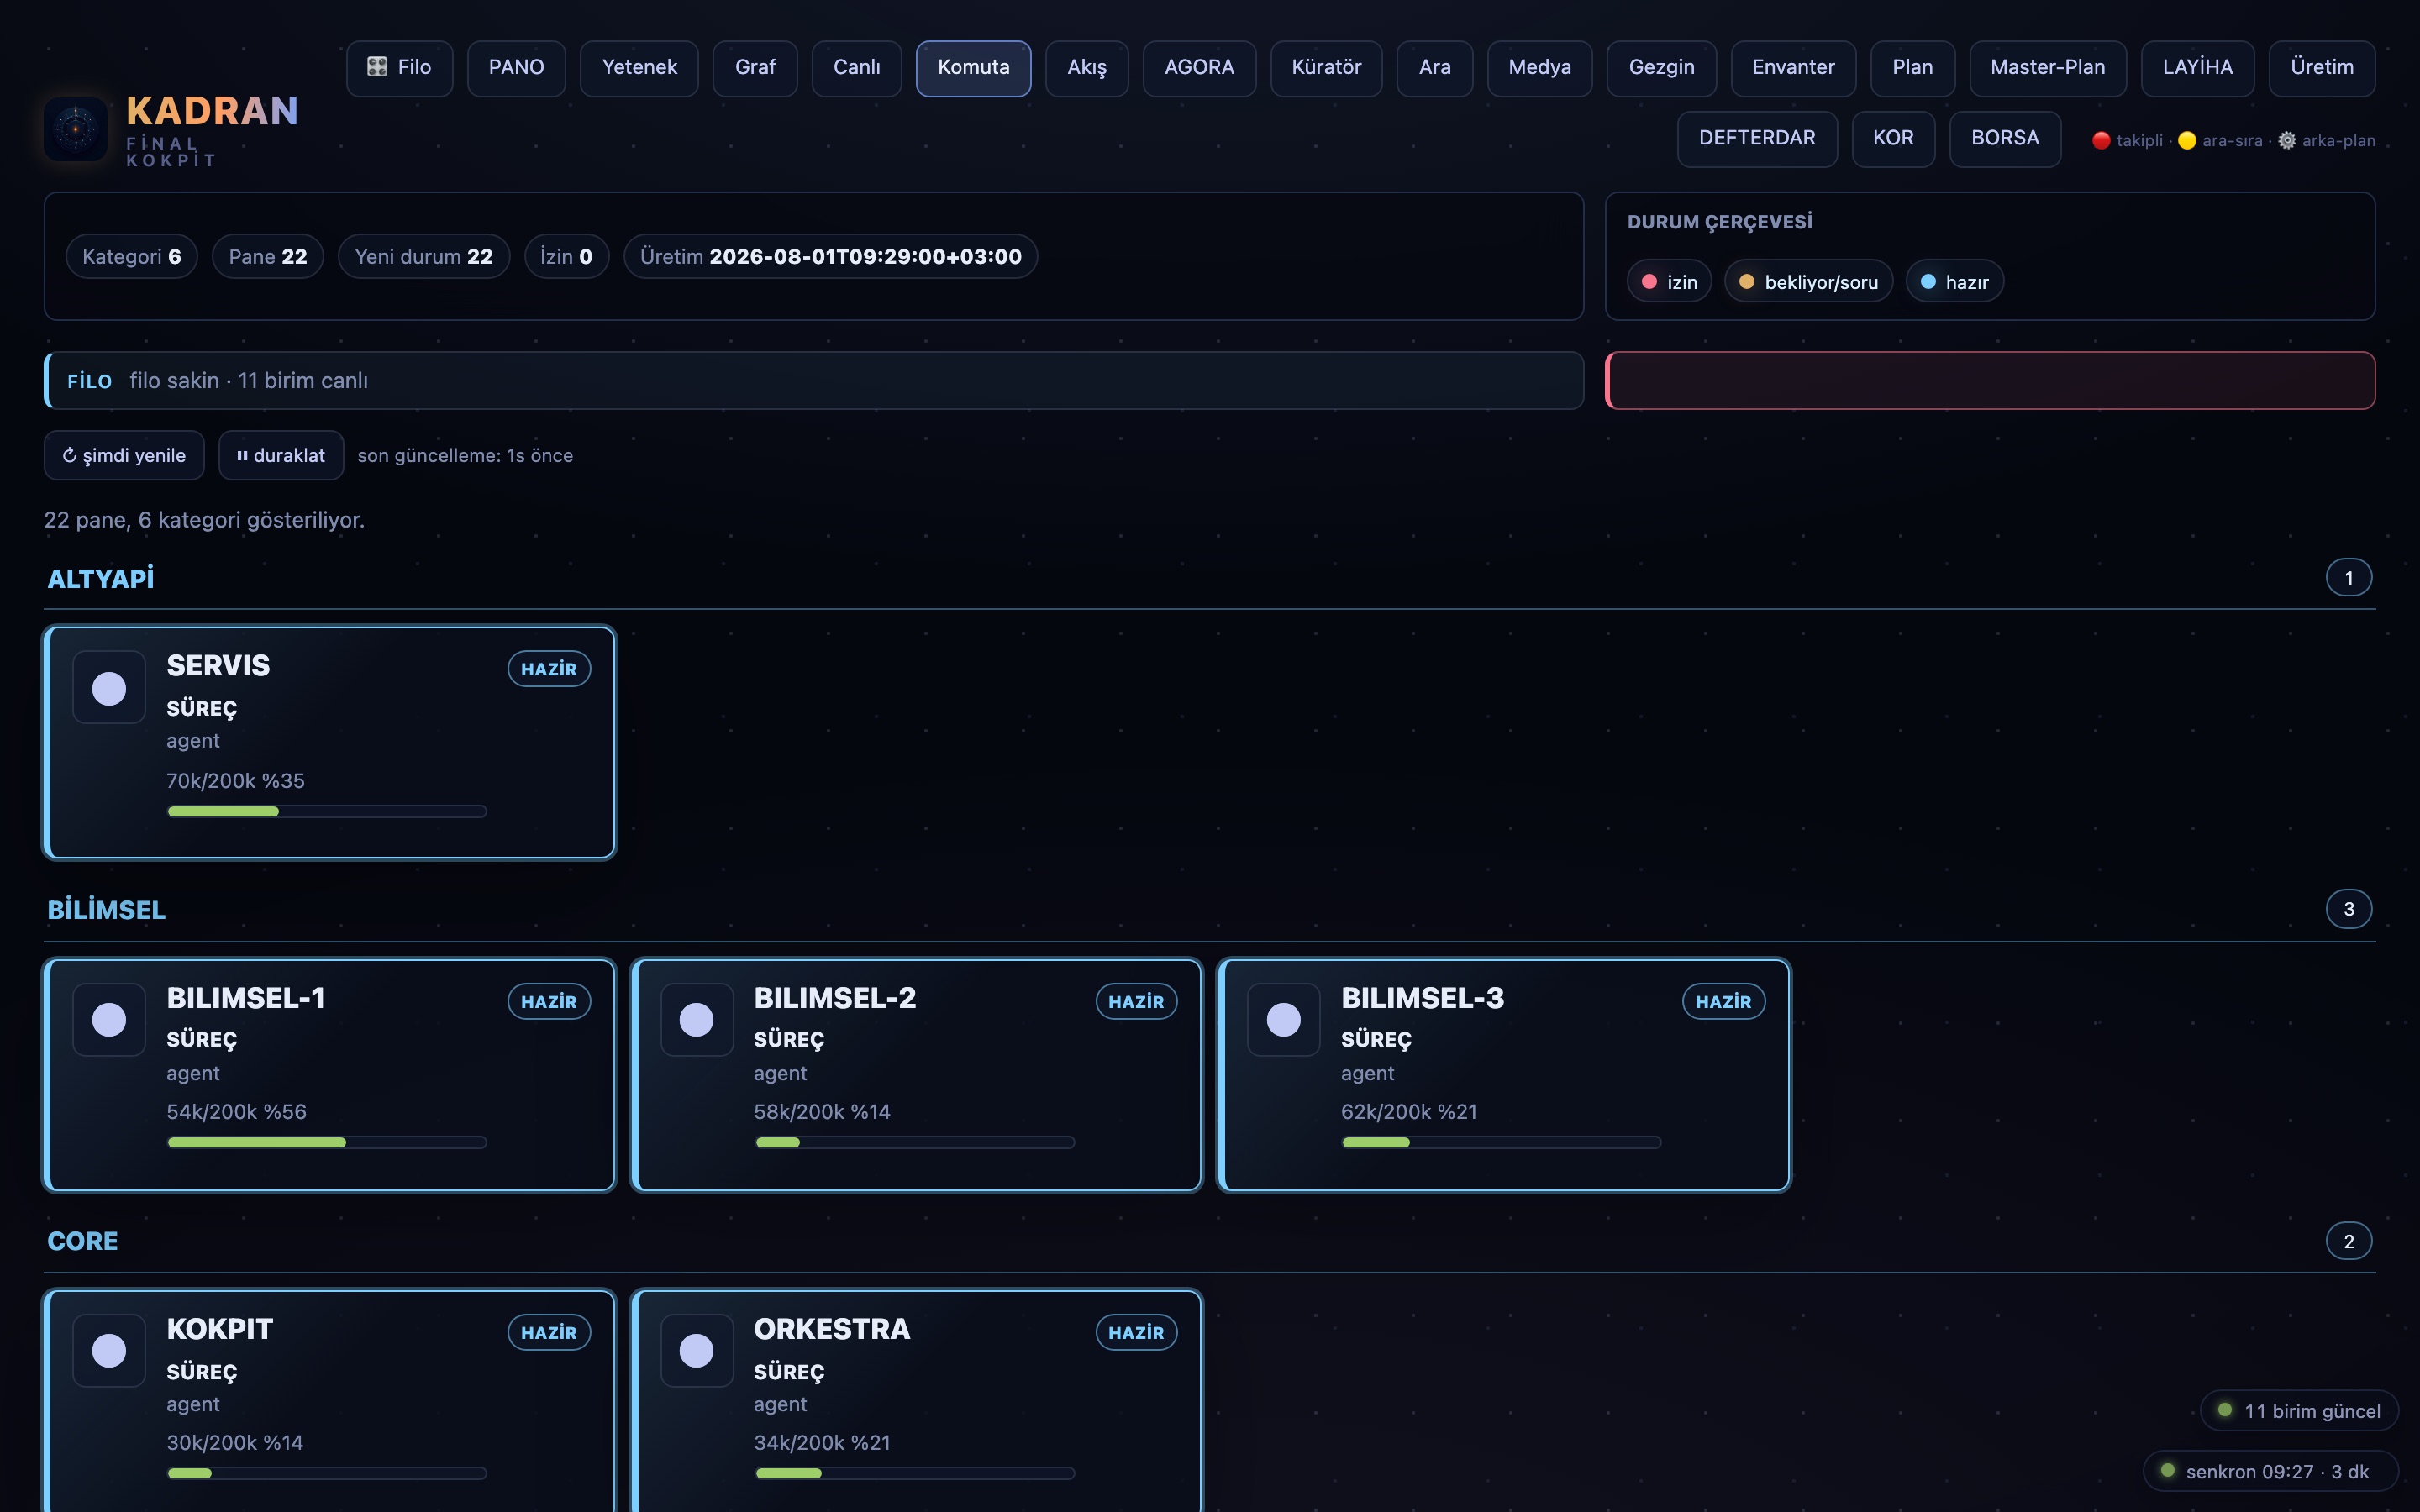Go to the Ara tab
This screenshot has width=2420, height=1512.
pos(1435,68)
